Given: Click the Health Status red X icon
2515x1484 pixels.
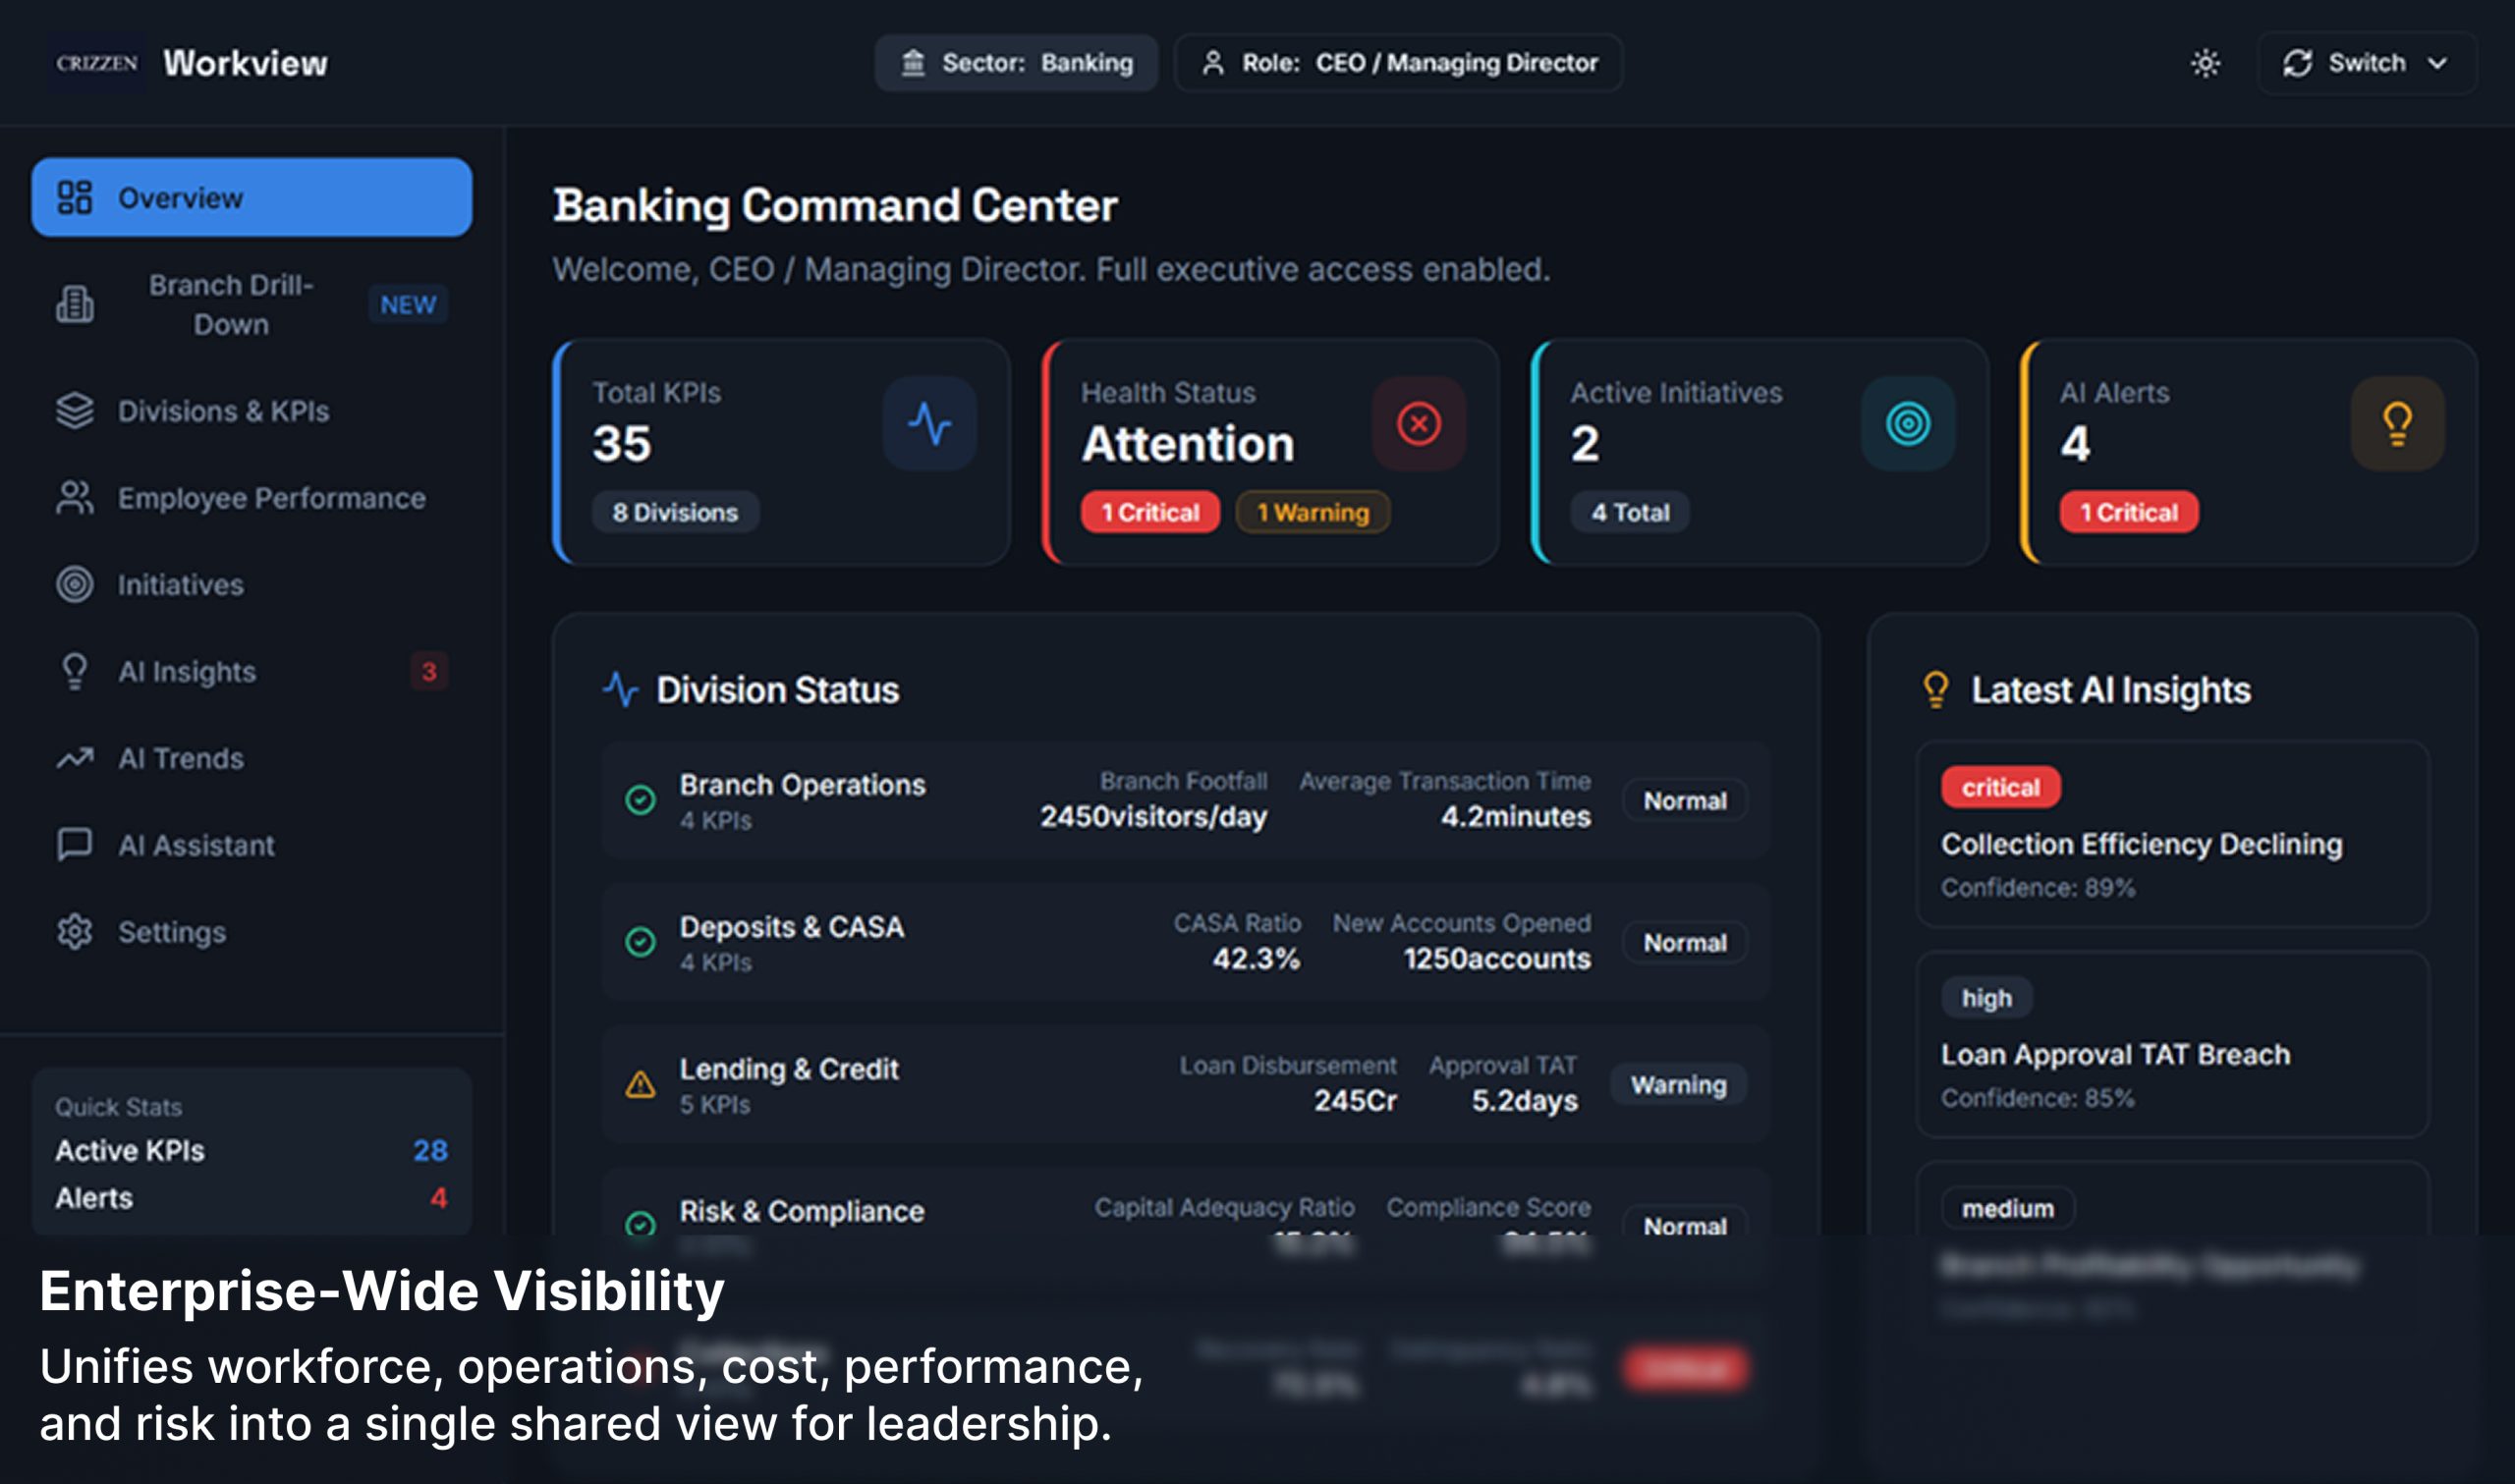Looking at the screenshot, I should click(1418, 423).
